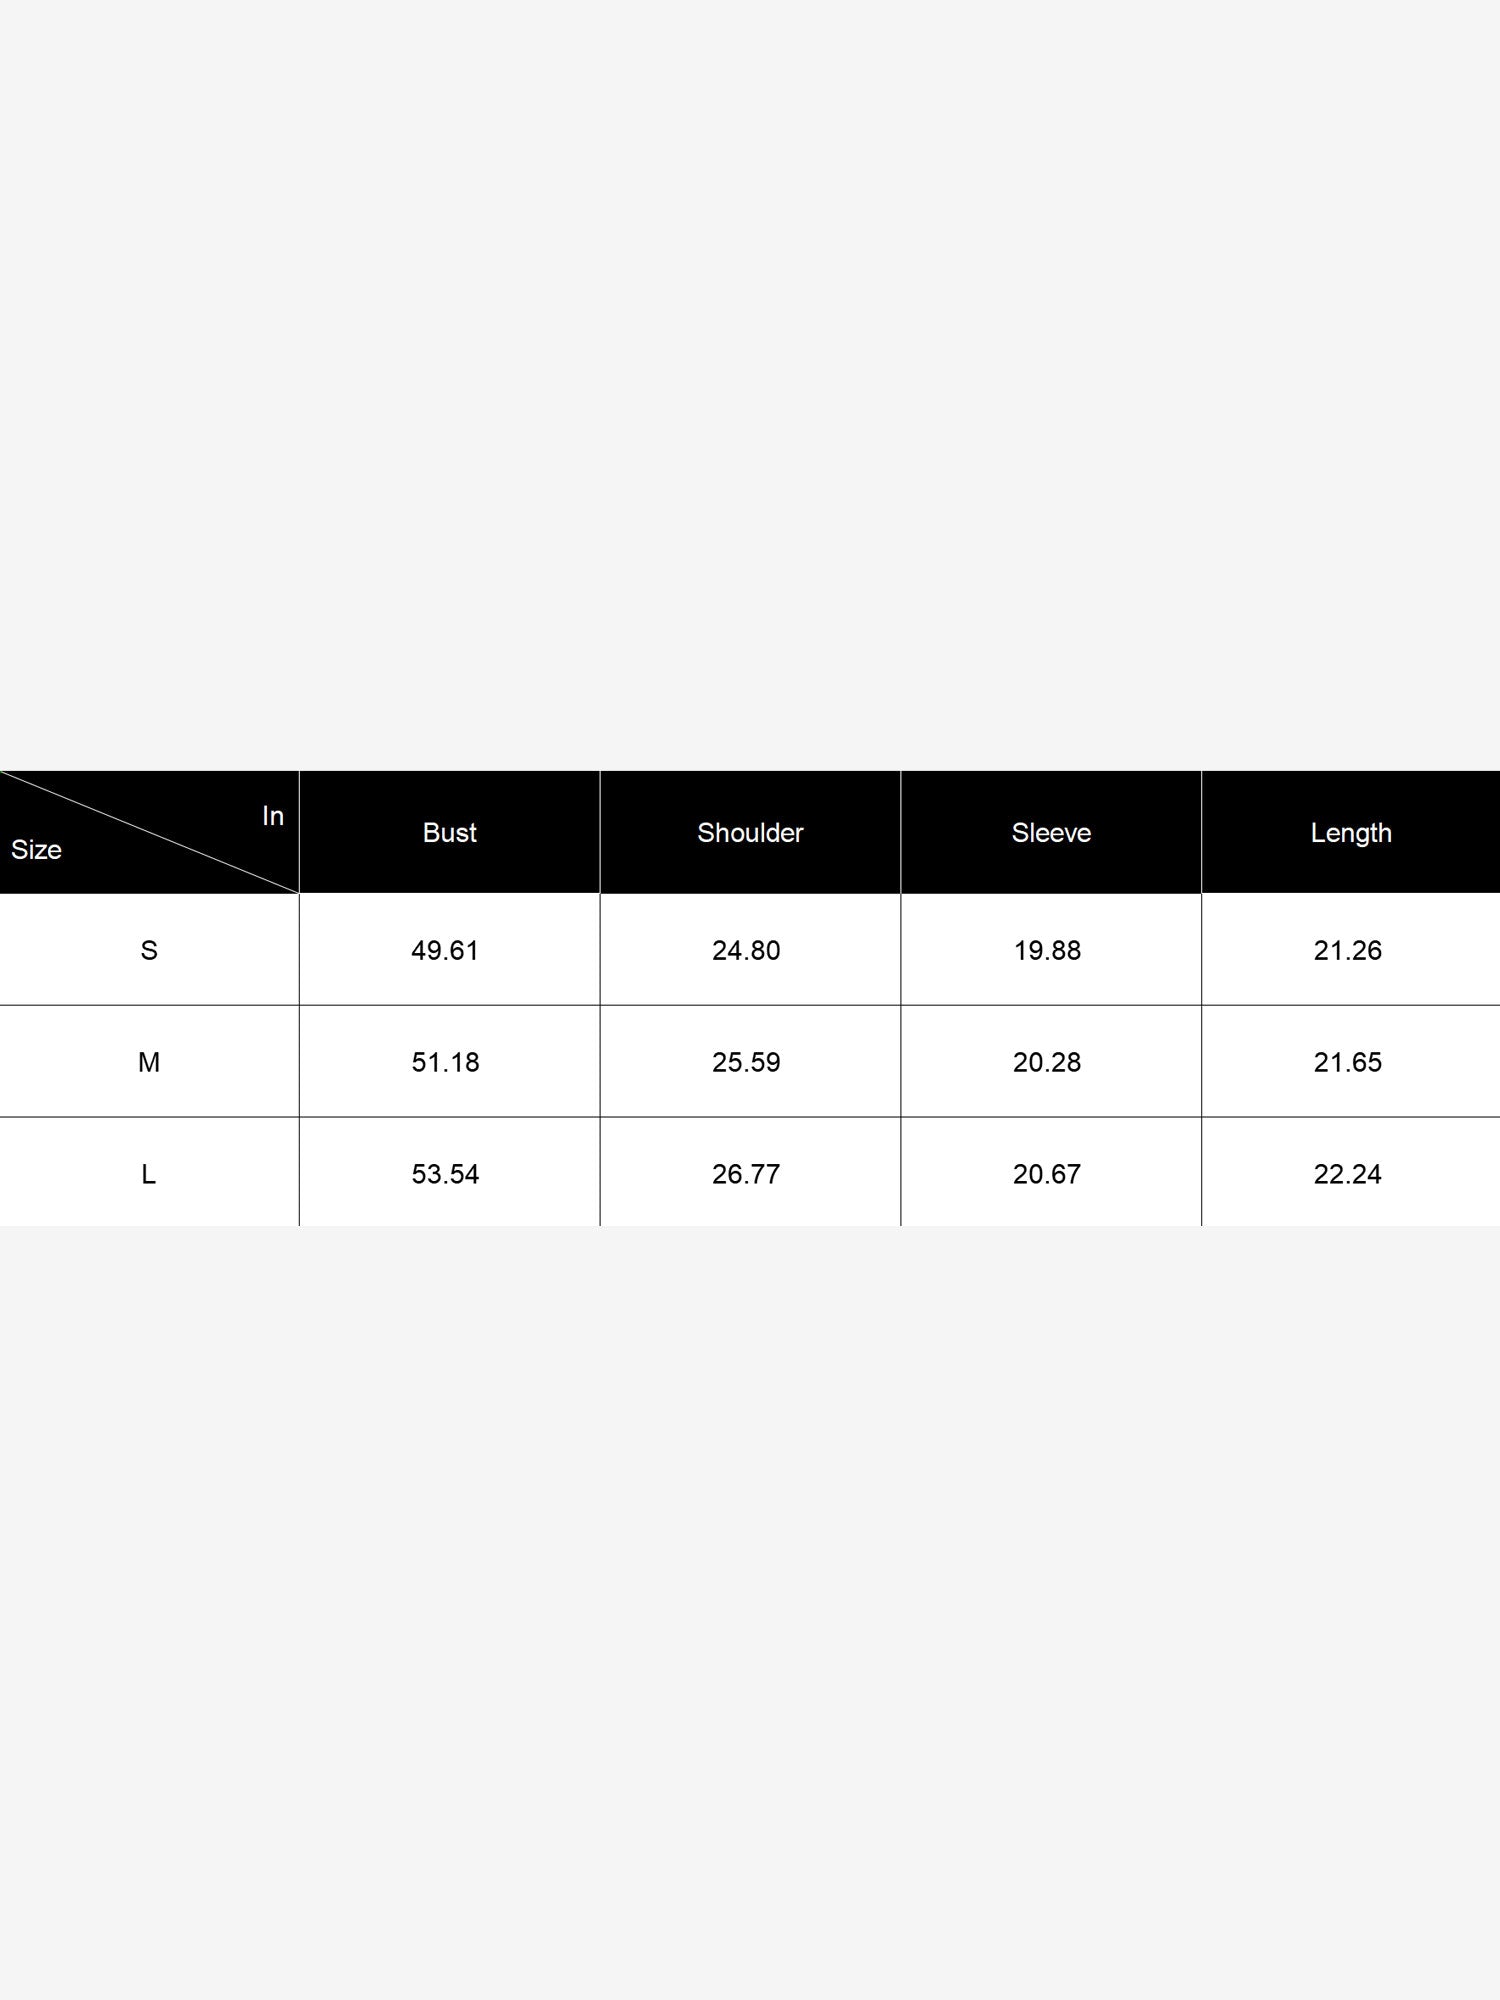The image size is (1500, 2000).
Task: Click the length value 22.24
Action: 1348,1174
